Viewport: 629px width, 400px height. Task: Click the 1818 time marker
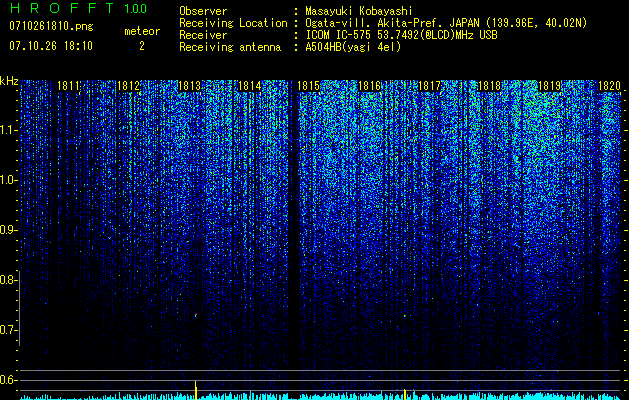coord(489,86)
